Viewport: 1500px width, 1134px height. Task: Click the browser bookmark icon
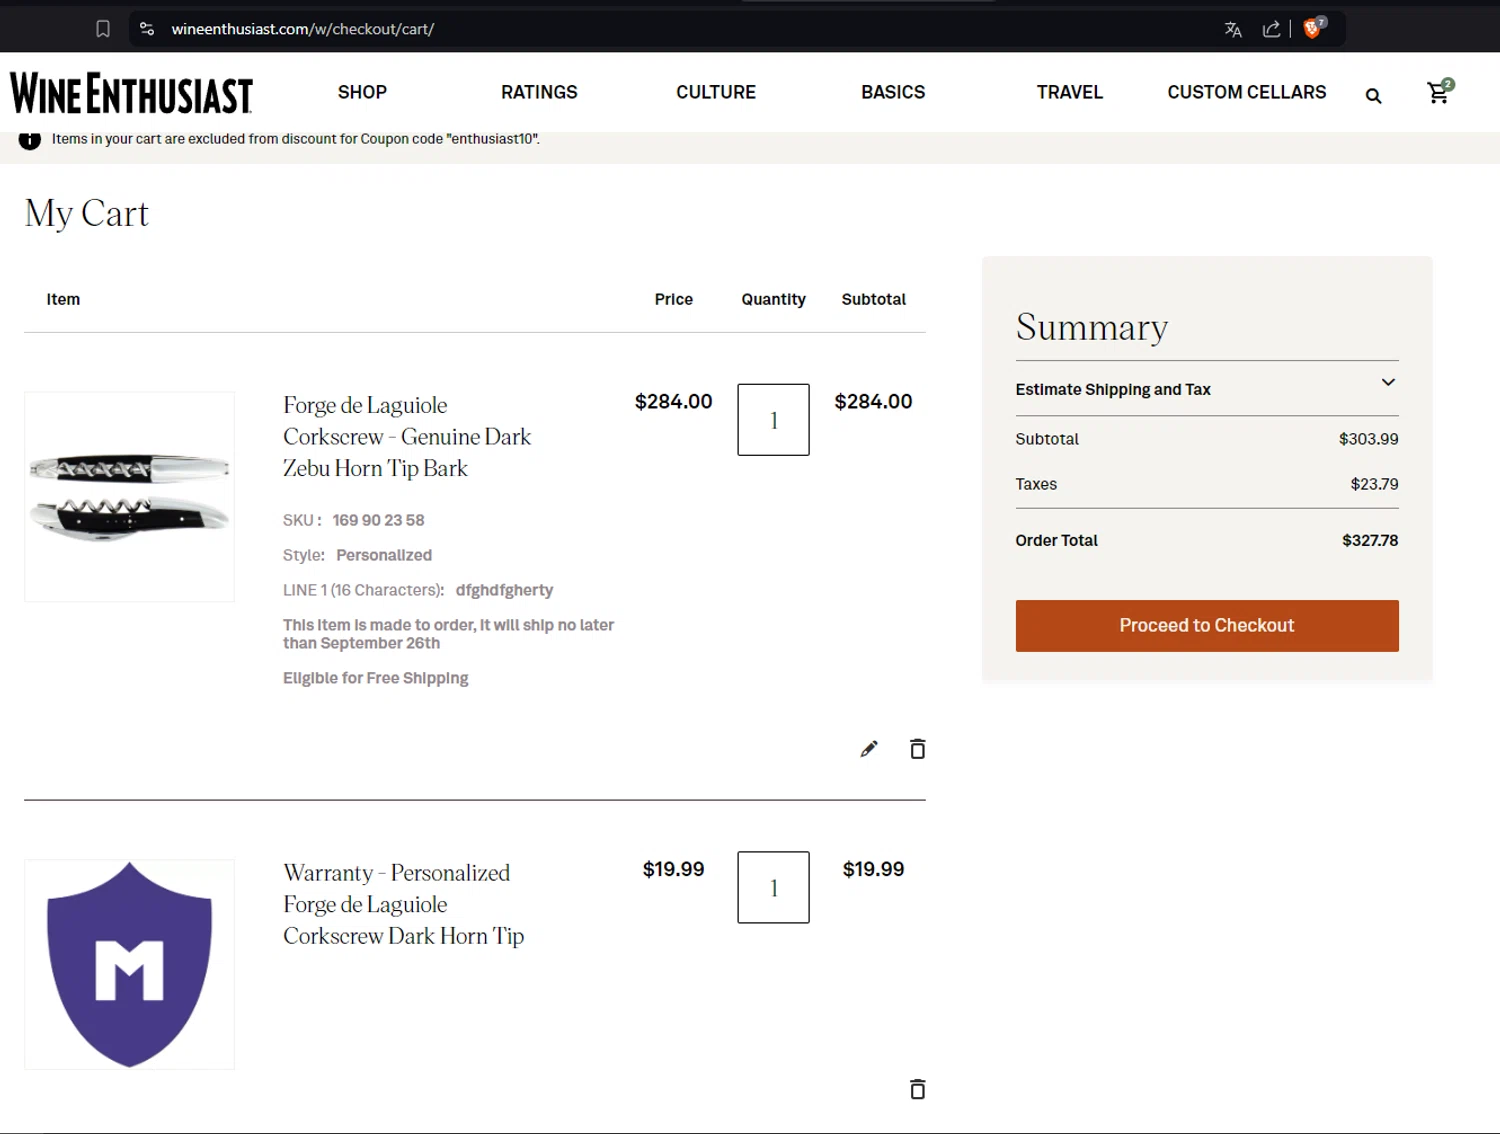[102, 29]
